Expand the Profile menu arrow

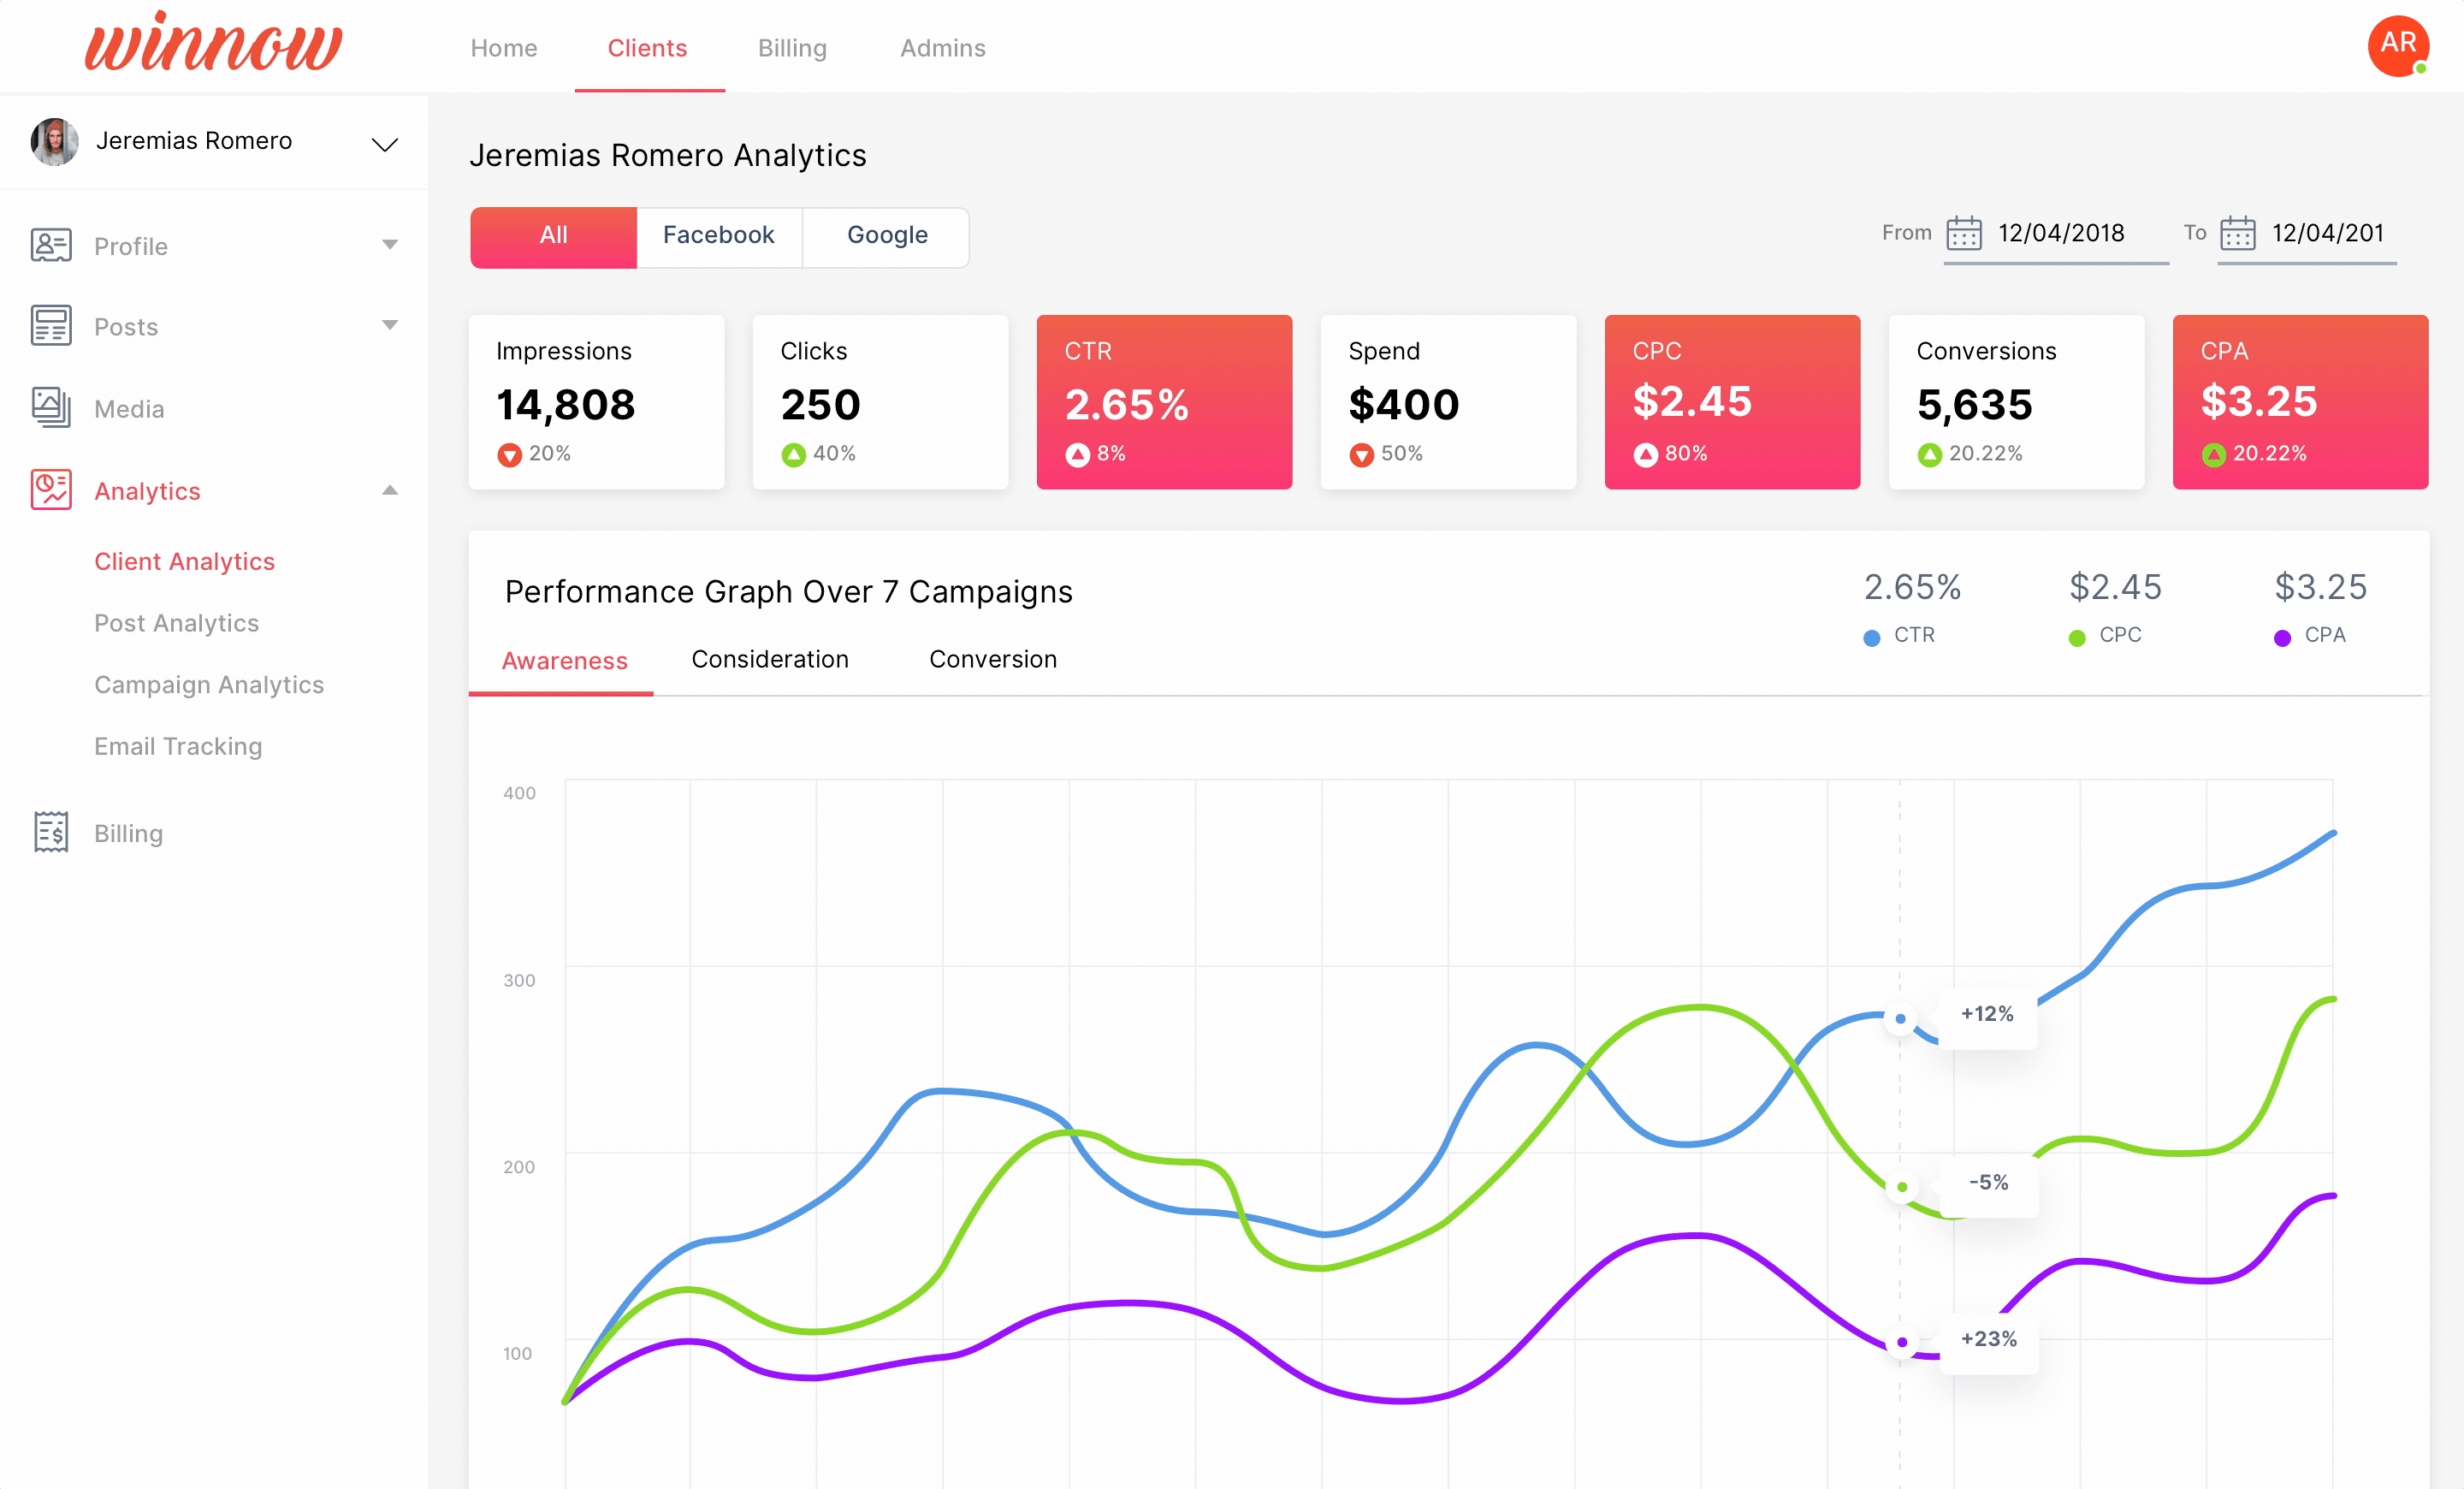(x=390, y=245)
